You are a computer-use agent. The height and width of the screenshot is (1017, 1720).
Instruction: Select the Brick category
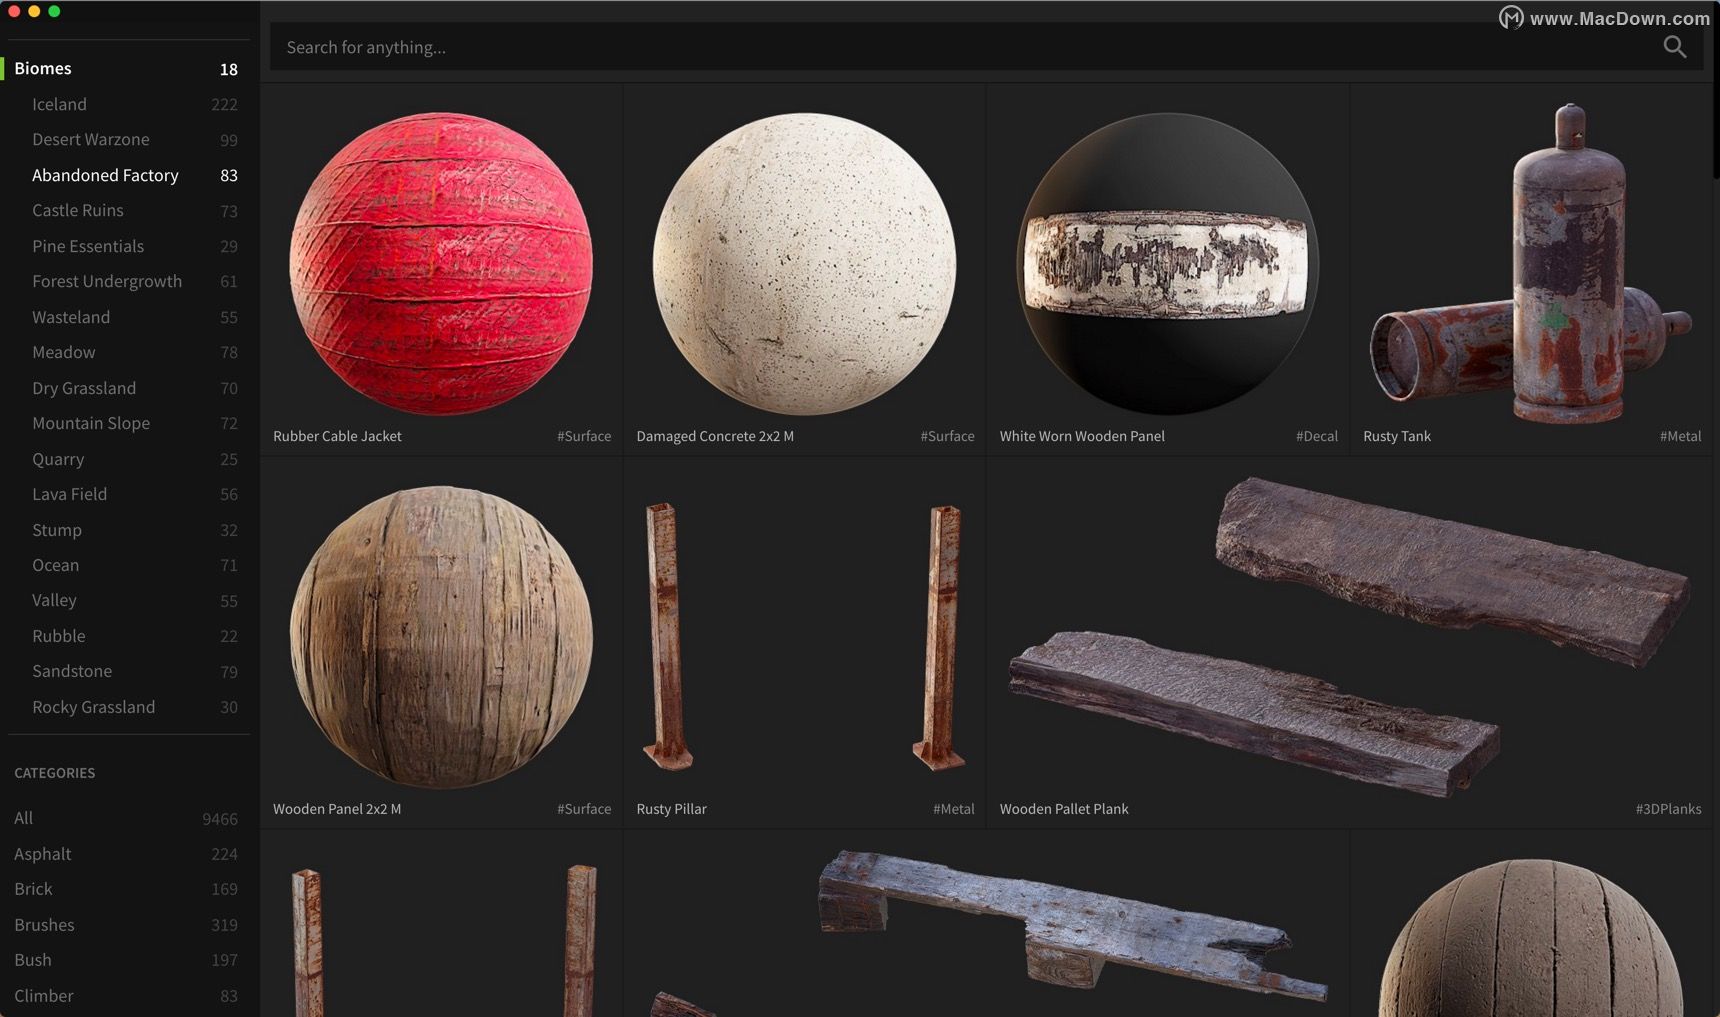(x=126, y=889)
